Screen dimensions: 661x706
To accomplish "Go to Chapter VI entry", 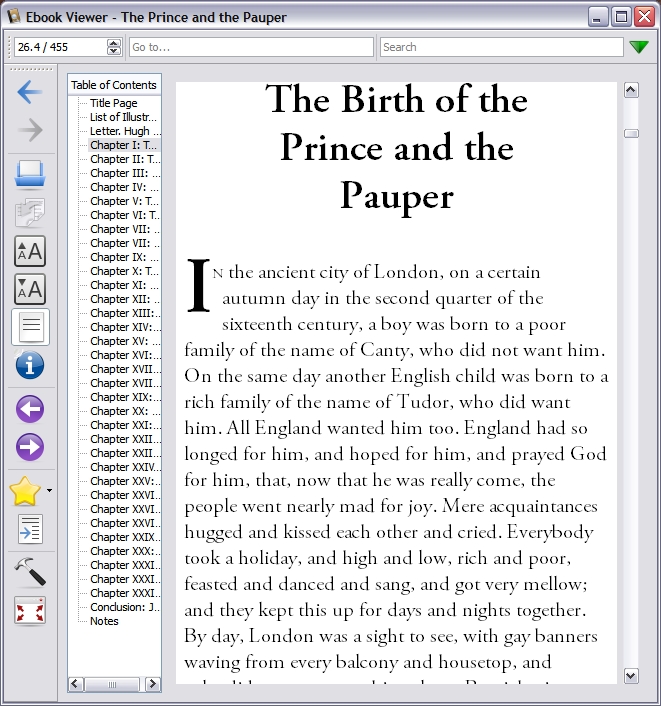I will click(125, 215).
